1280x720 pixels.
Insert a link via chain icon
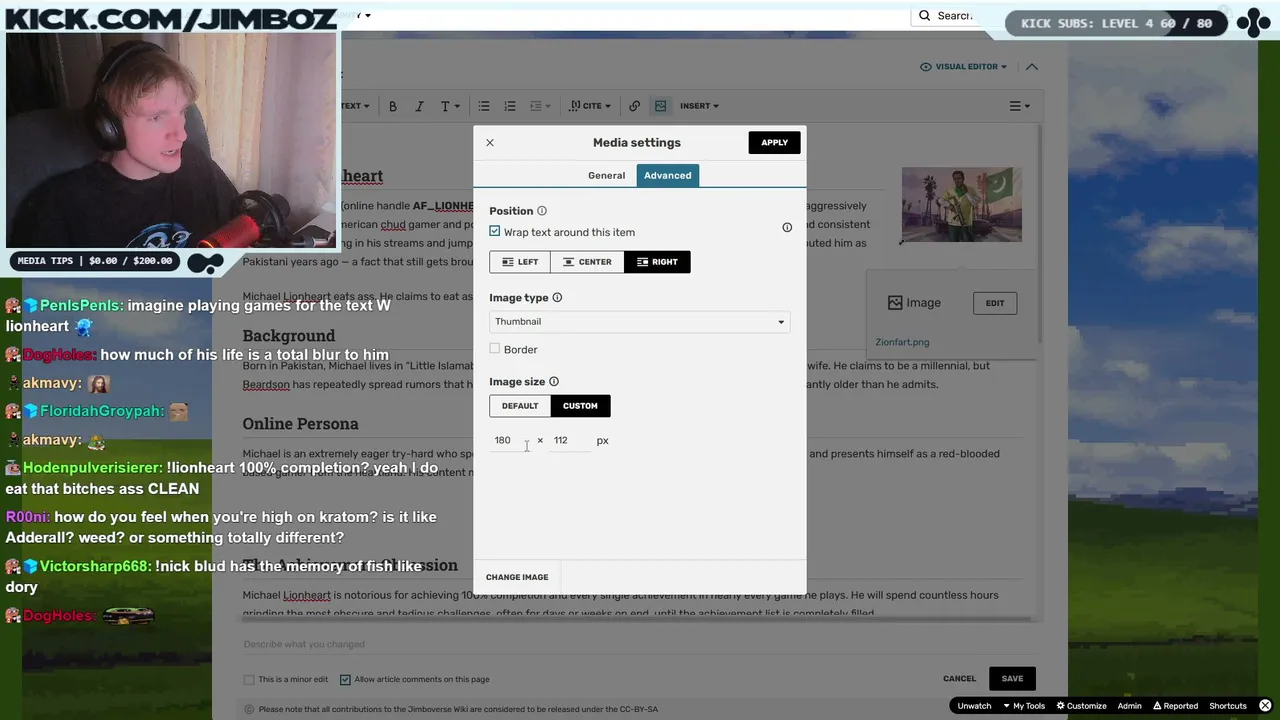[634, 106]
